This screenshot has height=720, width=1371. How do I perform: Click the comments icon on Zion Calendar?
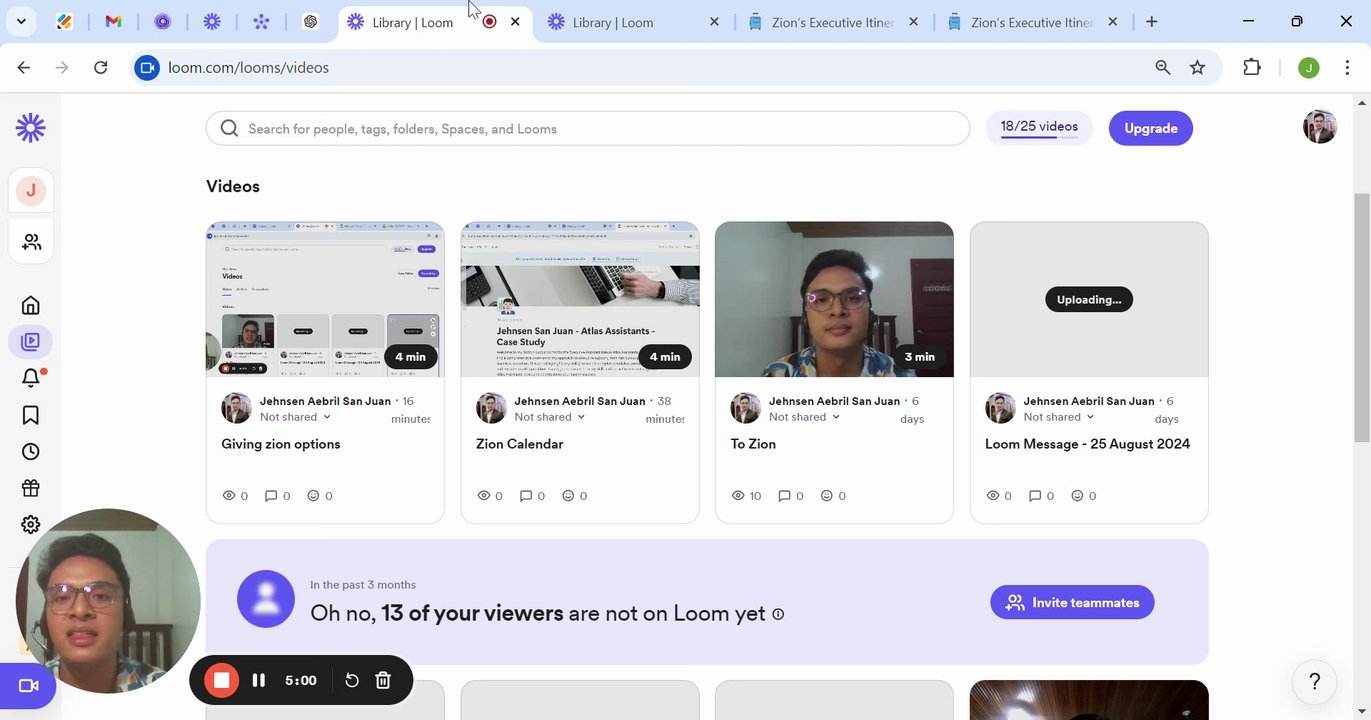point(526,496)
